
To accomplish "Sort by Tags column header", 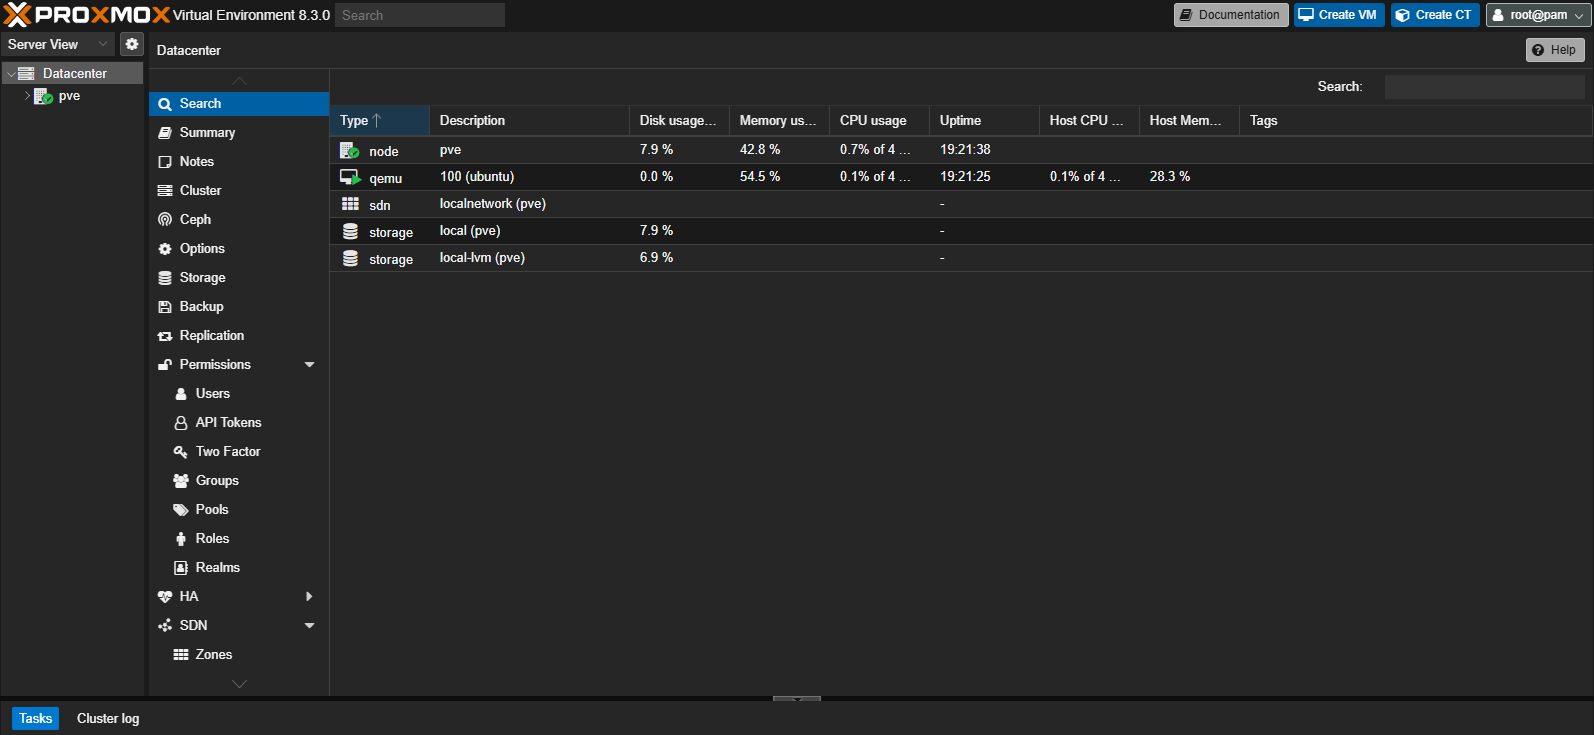I will [1415, 120].
